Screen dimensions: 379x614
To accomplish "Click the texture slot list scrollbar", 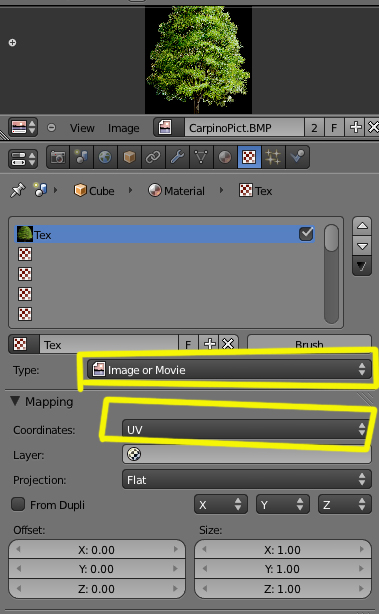I will click(x=331, y=274).
